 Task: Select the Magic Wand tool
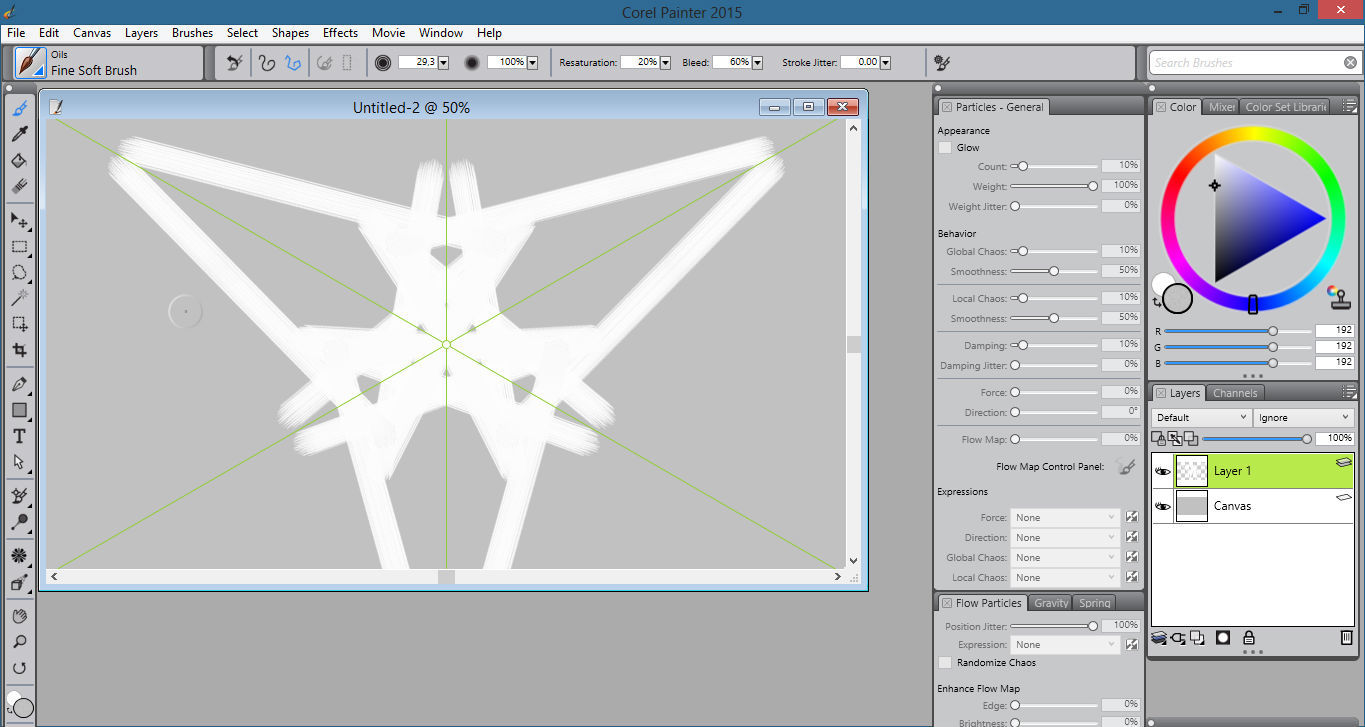pos(19,298)
